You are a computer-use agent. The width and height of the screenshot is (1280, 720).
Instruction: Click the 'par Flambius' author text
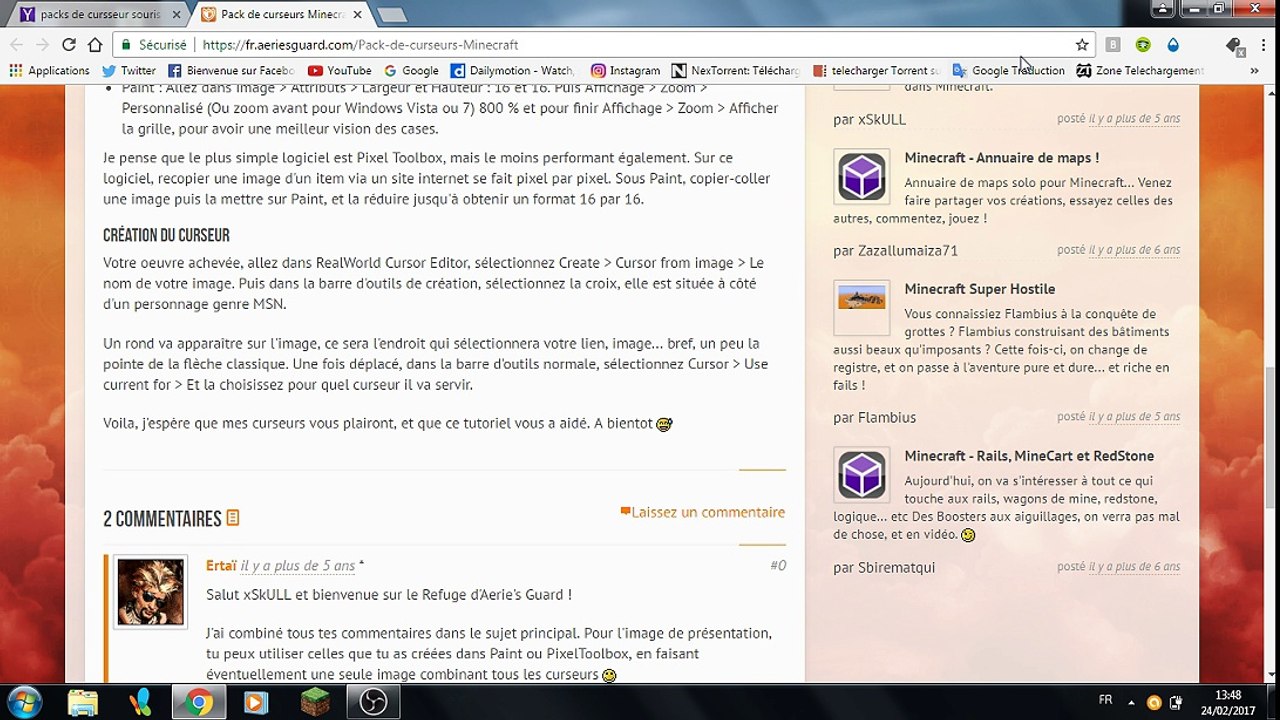coord(874,417)
